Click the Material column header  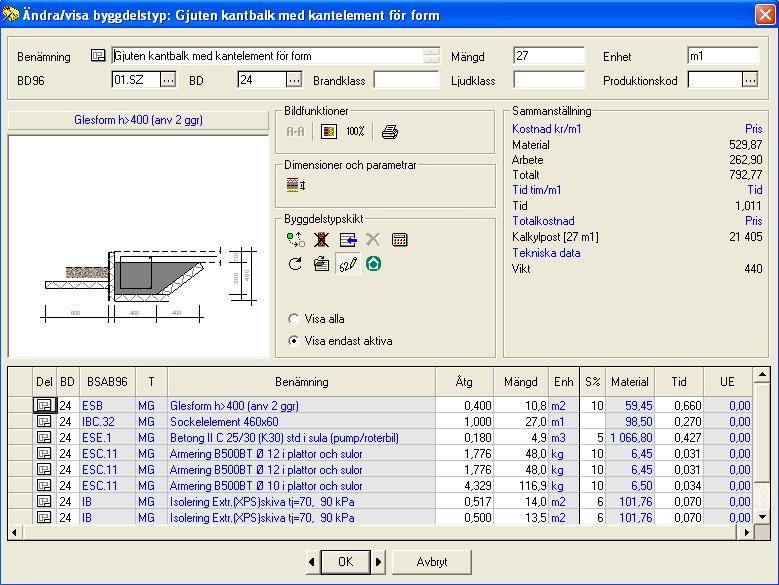click(629, 381)
